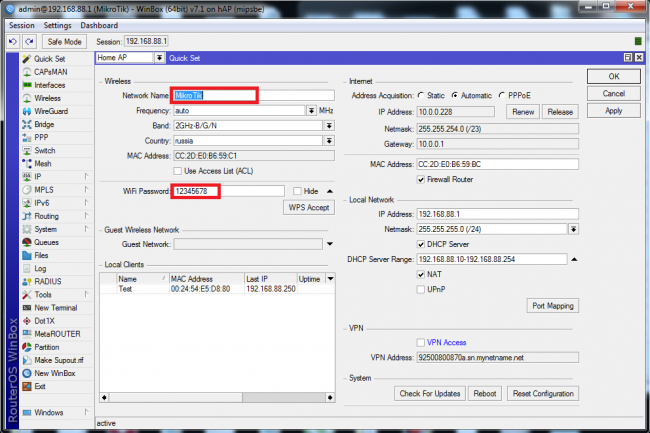Open CAPsMAN in the sidebar
Viewport: 650px width, 433px height.
(50, 72)
